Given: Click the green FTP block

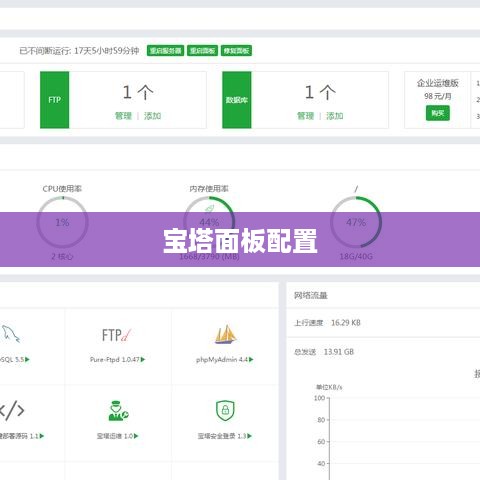Looking at the screenshot, I should pyautogui.click(x=55, y=100).
